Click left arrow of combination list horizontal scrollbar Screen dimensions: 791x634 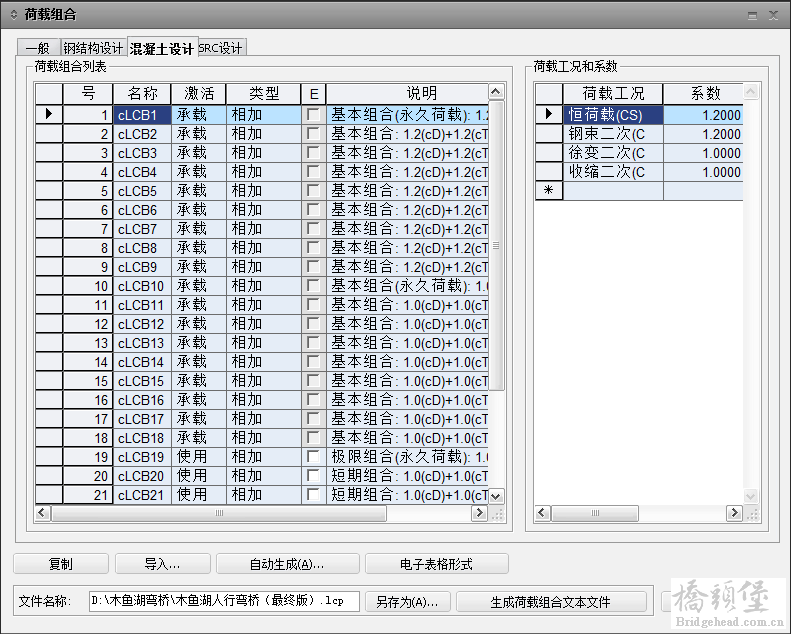[x=42, y=513]
